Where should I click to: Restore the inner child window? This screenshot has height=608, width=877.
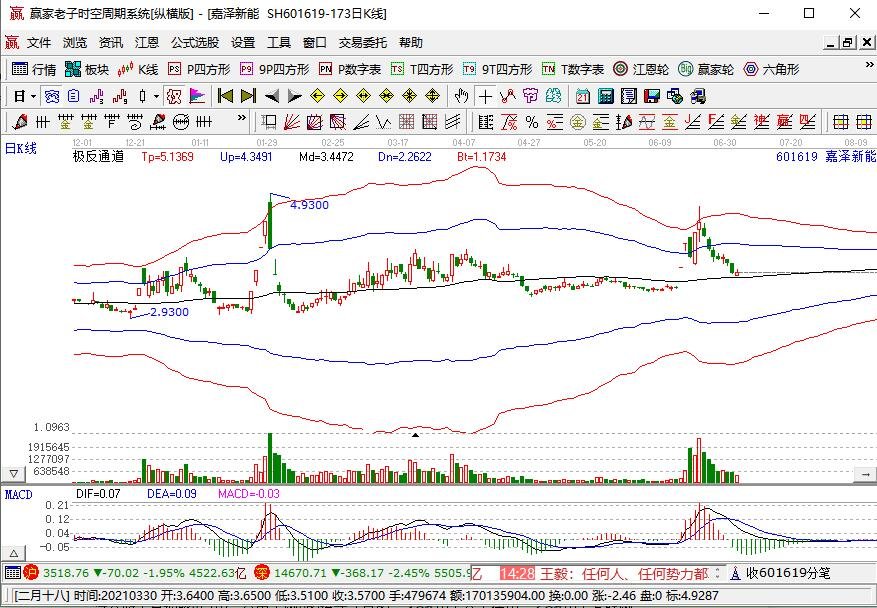point(848,43)
